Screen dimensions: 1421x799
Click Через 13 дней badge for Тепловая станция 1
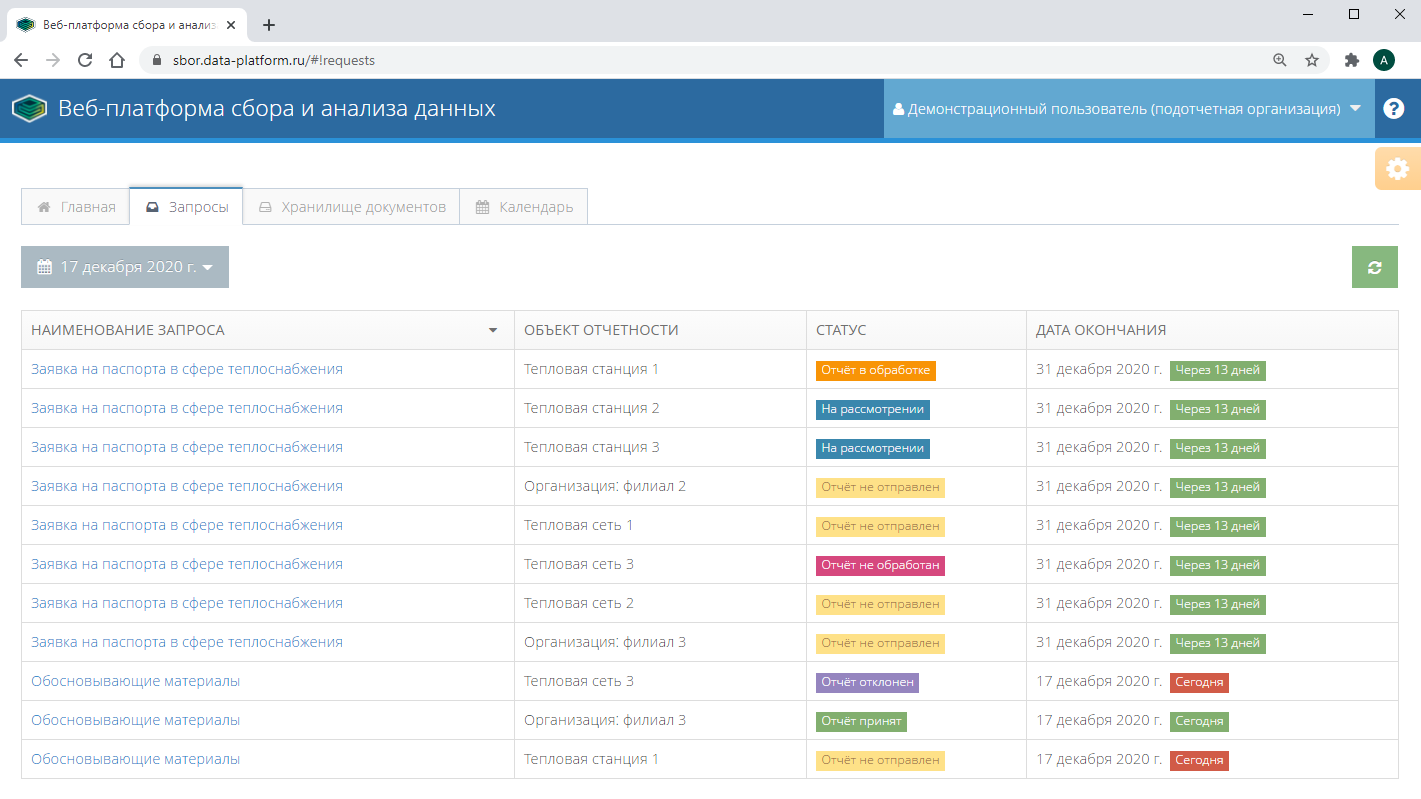[1218, 370]
